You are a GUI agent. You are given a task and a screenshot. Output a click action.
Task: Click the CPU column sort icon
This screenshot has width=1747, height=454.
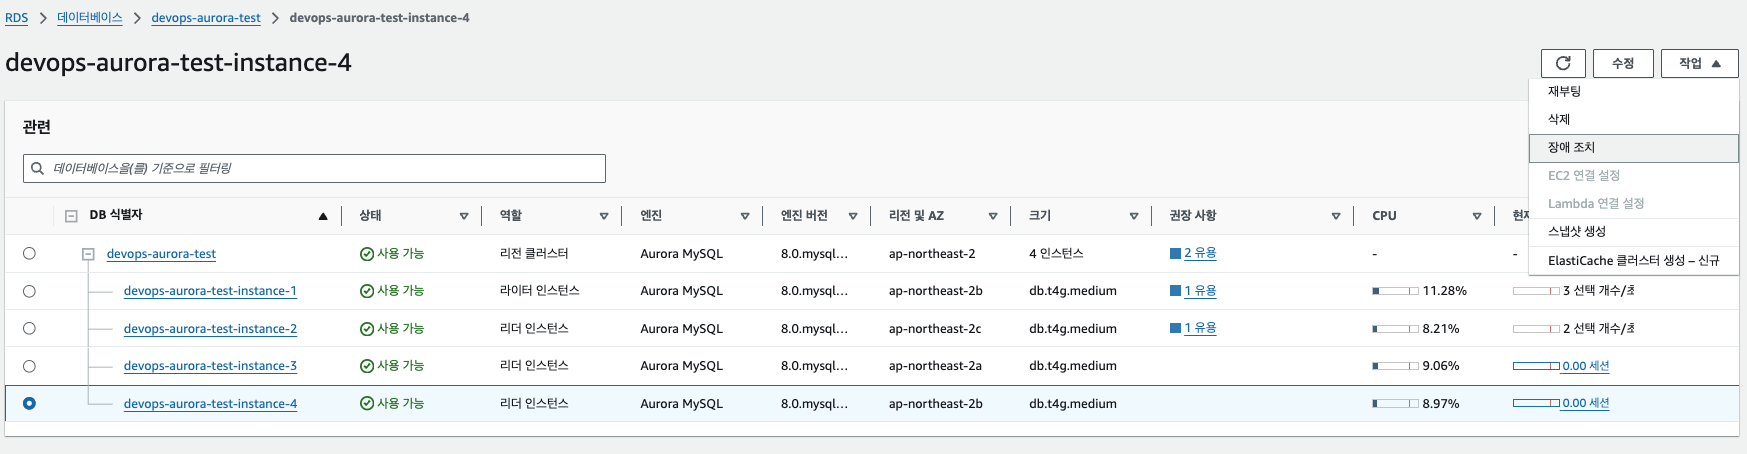1477,216
